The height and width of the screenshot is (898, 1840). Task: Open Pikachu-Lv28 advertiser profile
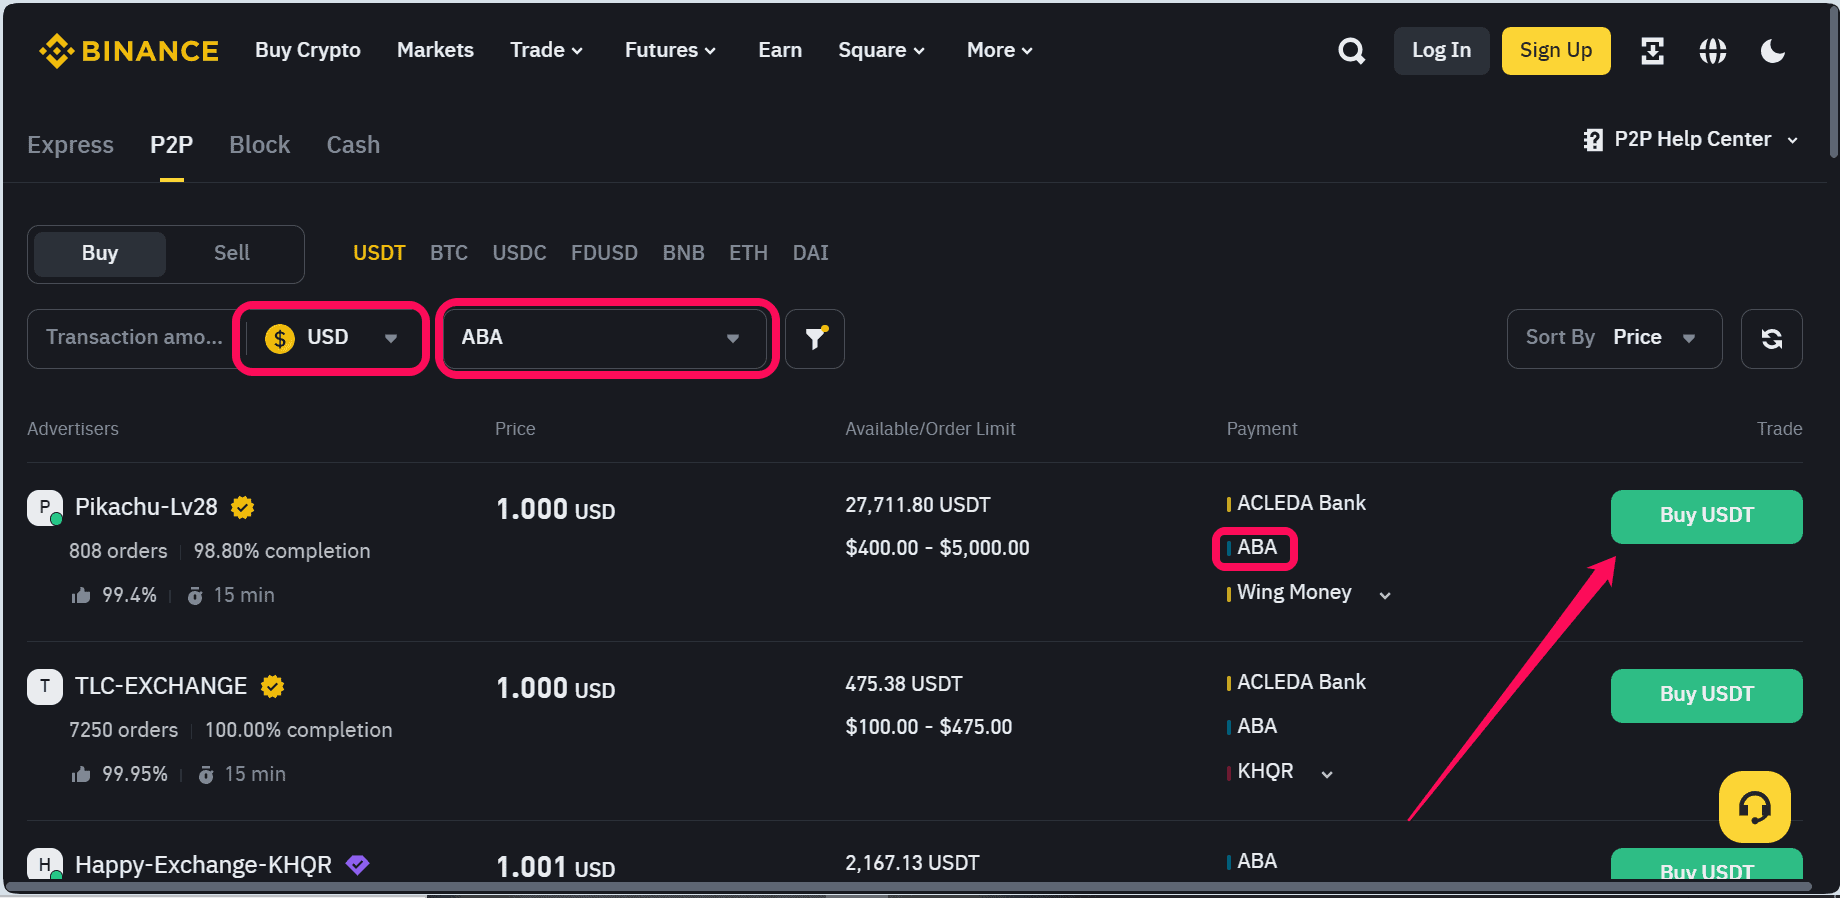pyautogui.click(x=146, y=507)
